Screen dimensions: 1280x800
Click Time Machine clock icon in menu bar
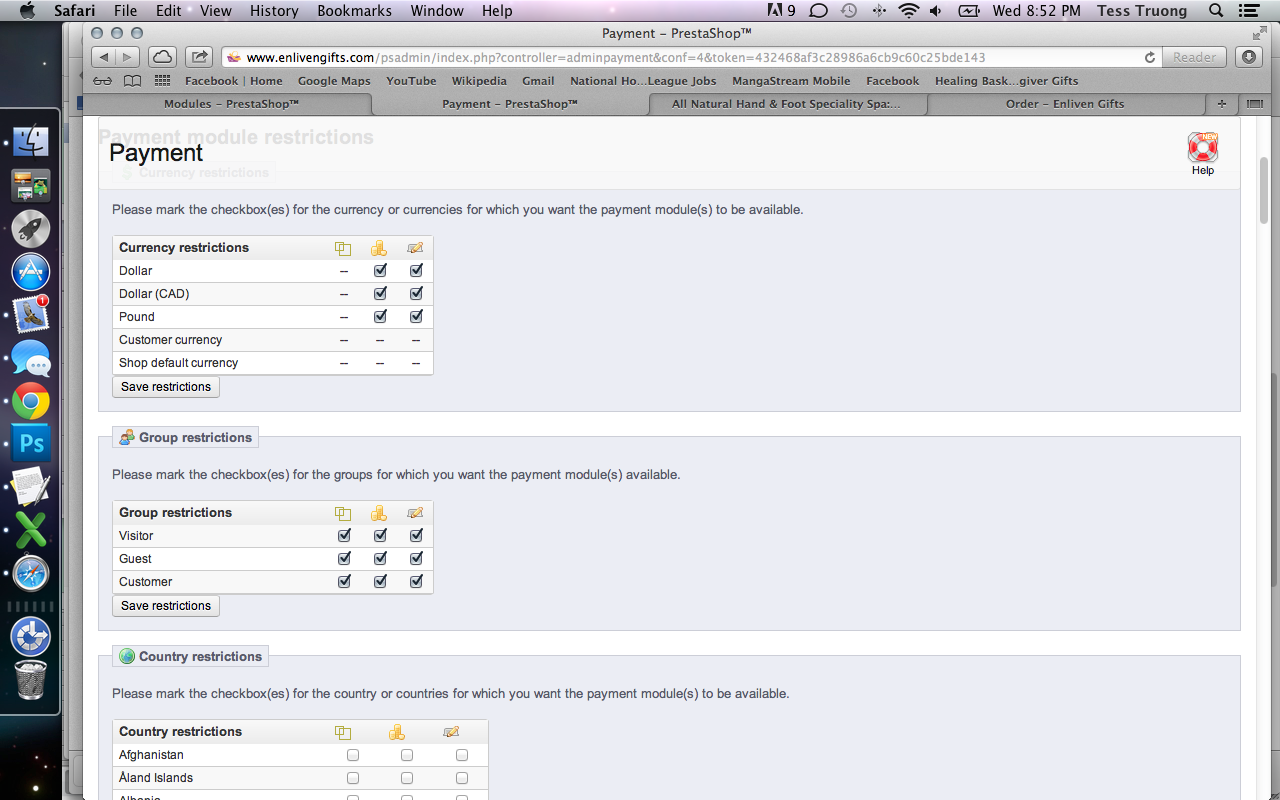click(x=849, y=11)
